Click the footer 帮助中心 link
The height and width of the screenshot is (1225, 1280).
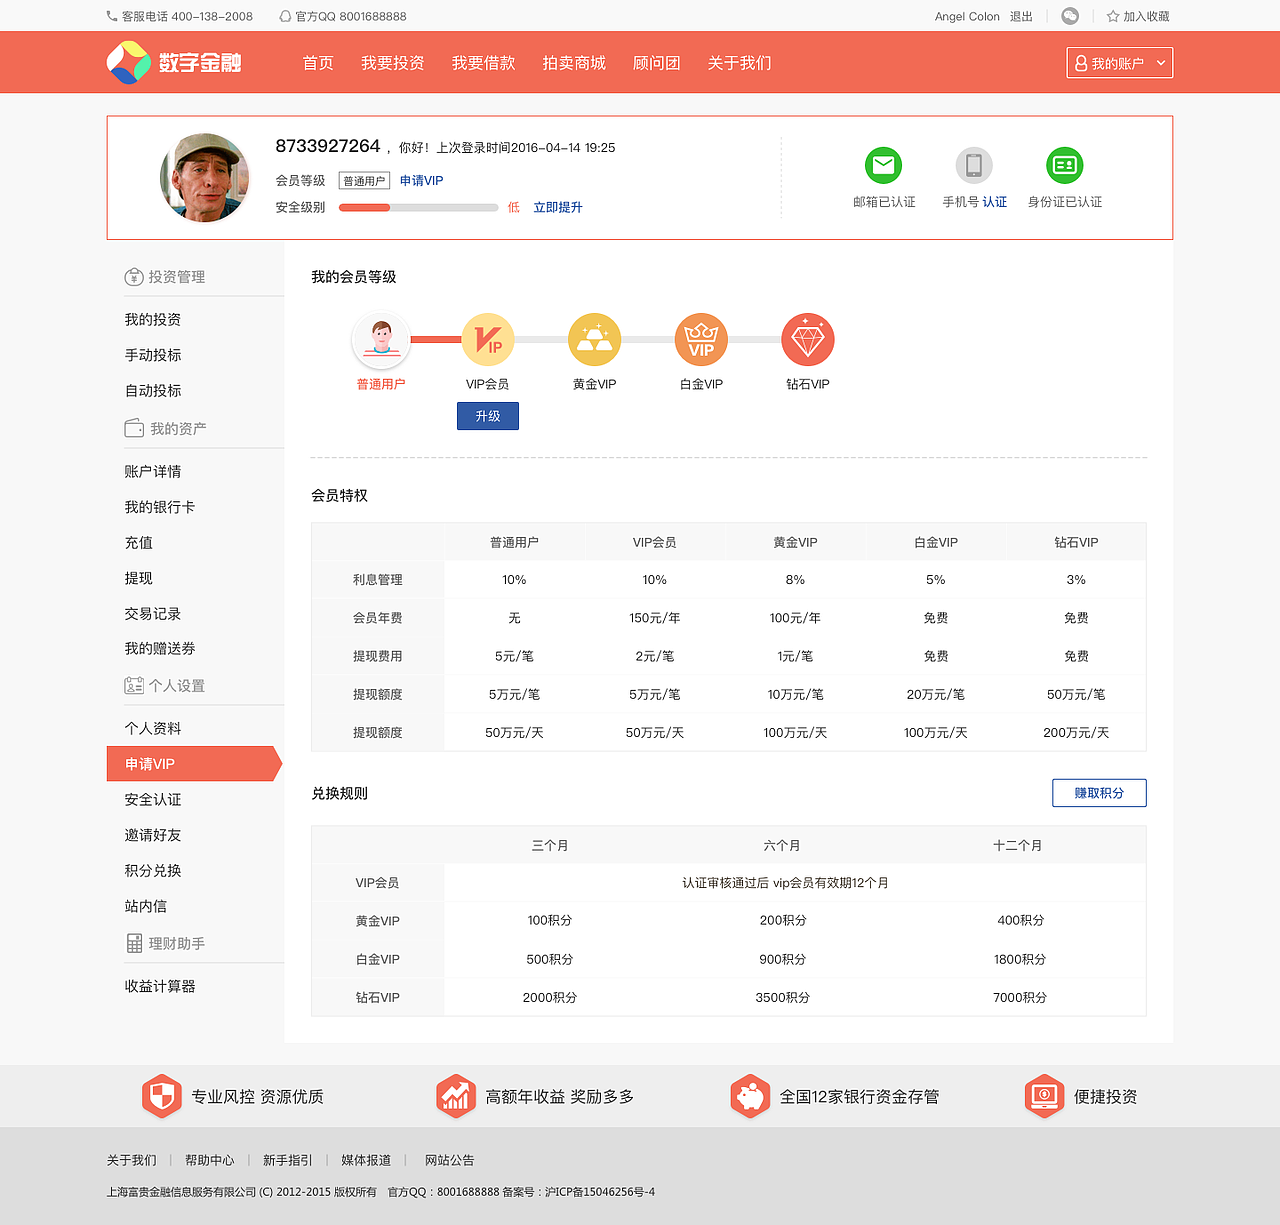point(210,1160)
